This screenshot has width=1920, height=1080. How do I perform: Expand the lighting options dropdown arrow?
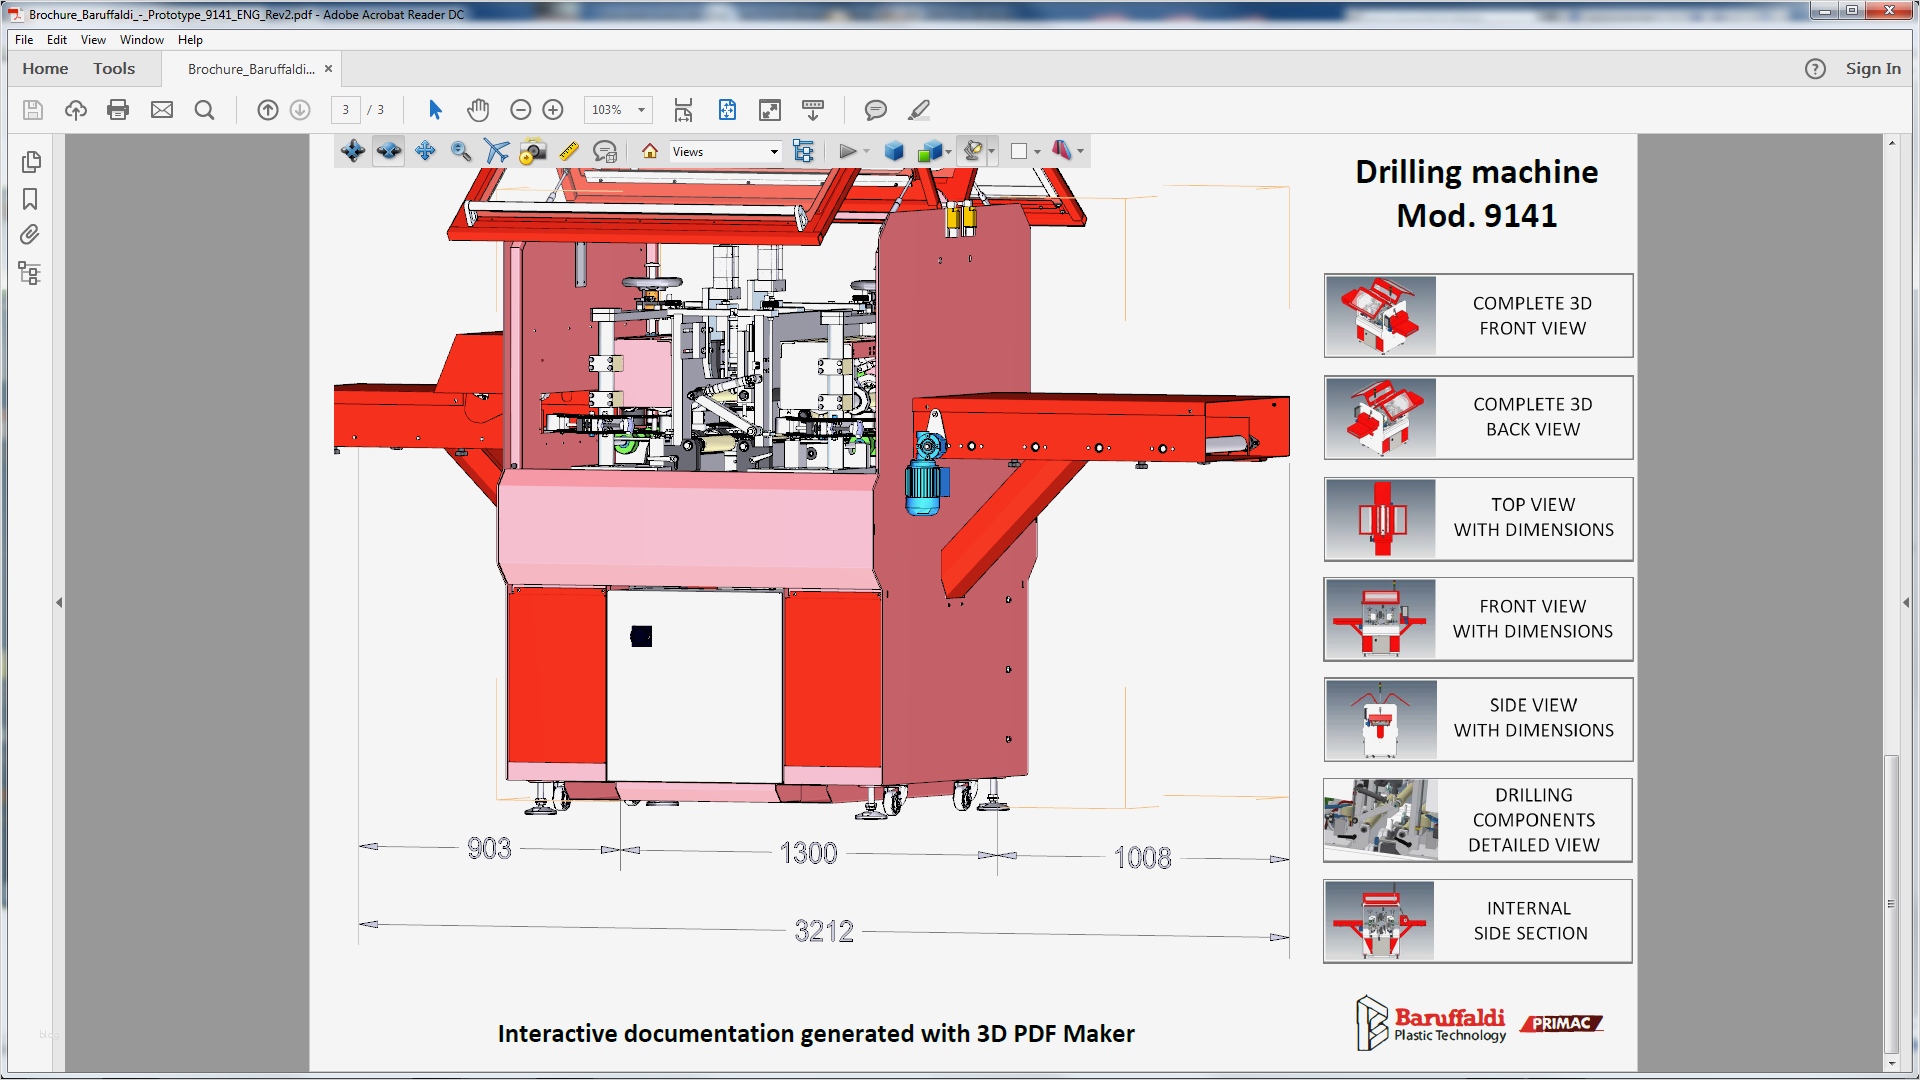click(x=992, y=152)
